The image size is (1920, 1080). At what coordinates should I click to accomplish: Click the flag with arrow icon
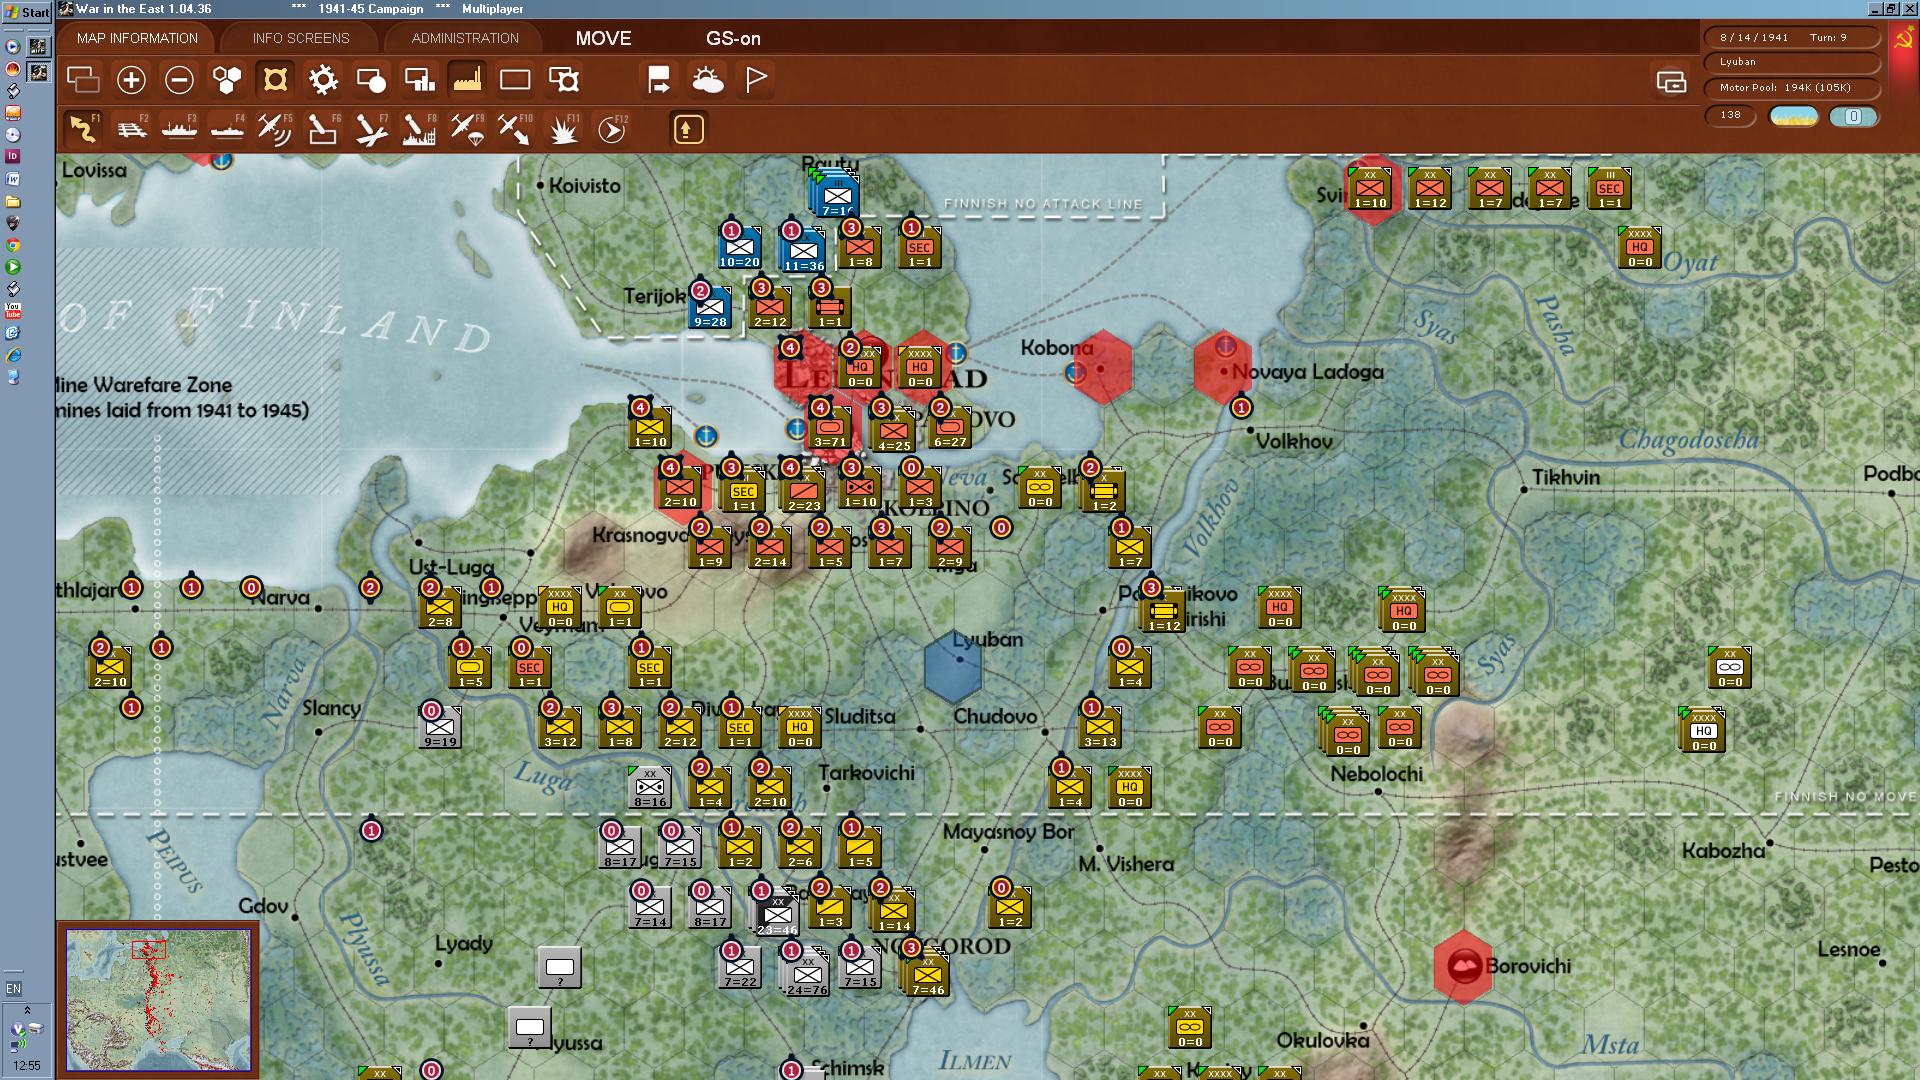[659, 80]
